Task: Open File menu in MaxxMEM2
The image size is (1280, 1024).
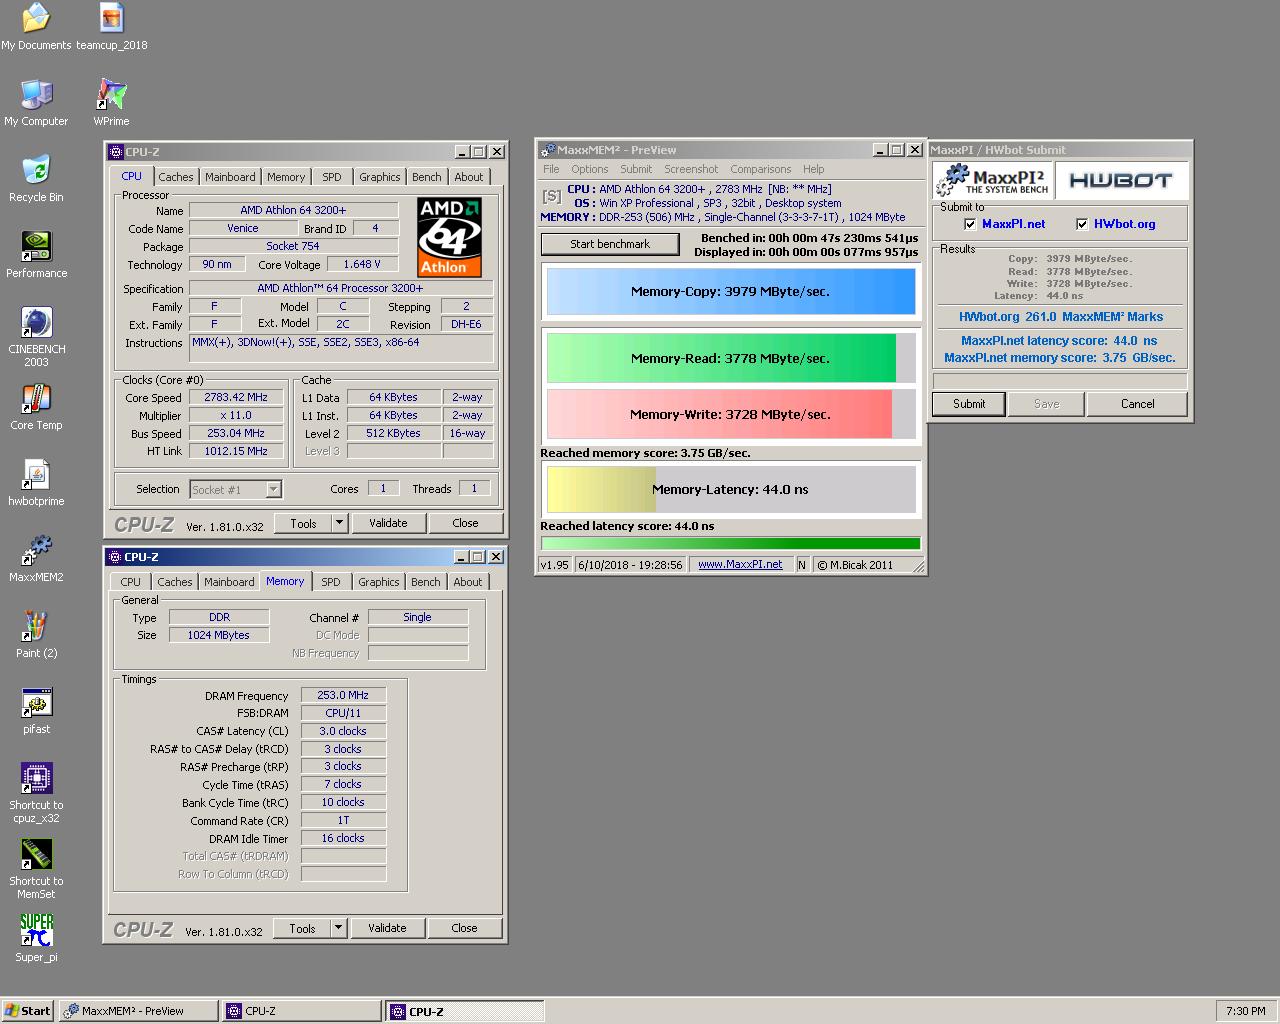Action: (x=551, y=169)
